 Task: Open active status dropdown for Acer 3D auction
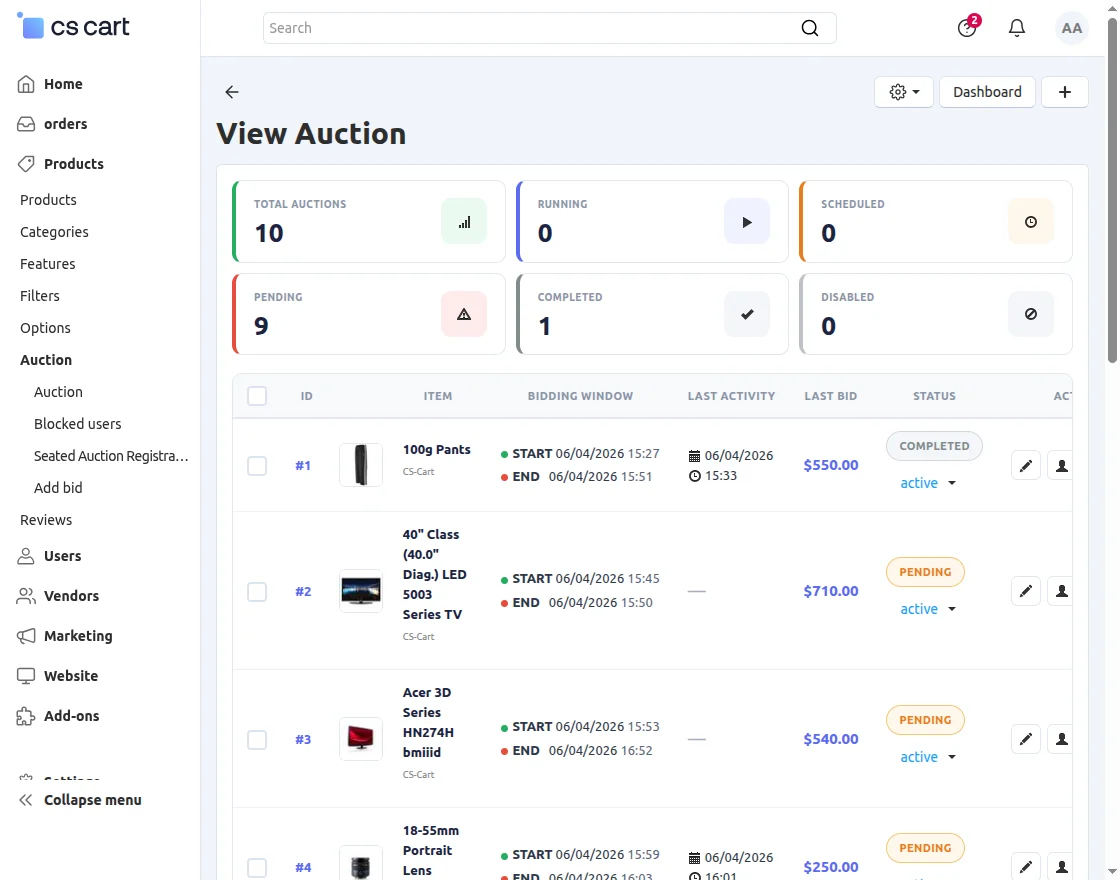(x=927, y=756)
